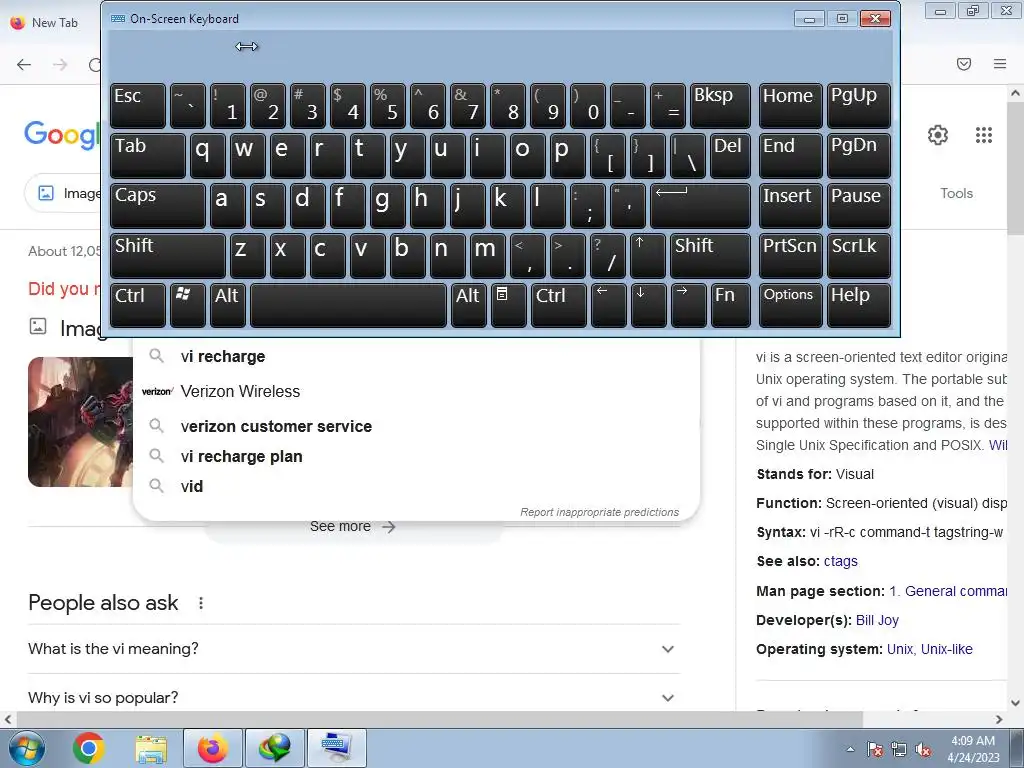This screenshot has width=1024, height=768.
Task: Hit the up arrow key on keyboard
Action: (x=648, y=255)
